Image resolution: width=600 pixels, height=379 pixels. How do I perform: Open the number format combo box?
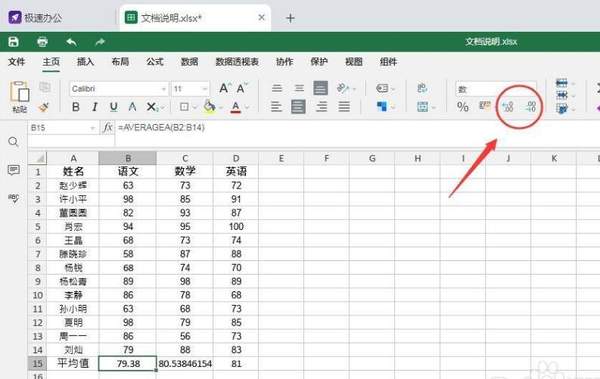coord(496,89)
